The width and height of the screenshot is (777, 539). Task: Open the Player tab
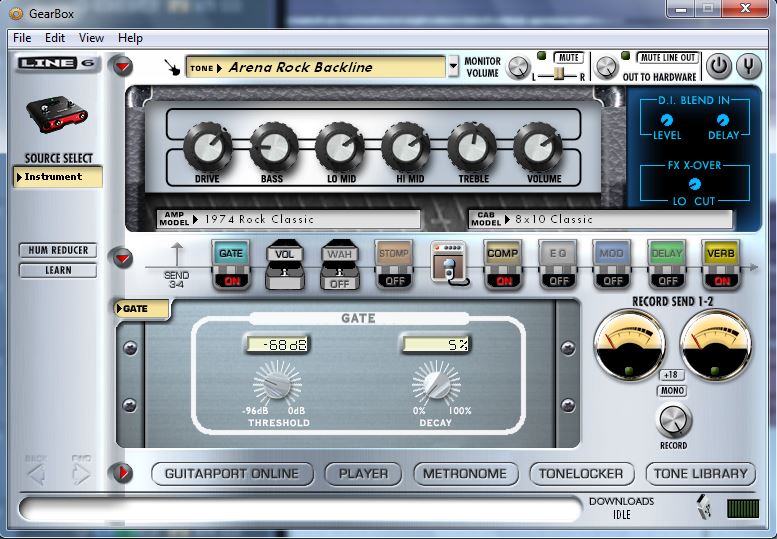pyautogui.click(x=363, y=474)
